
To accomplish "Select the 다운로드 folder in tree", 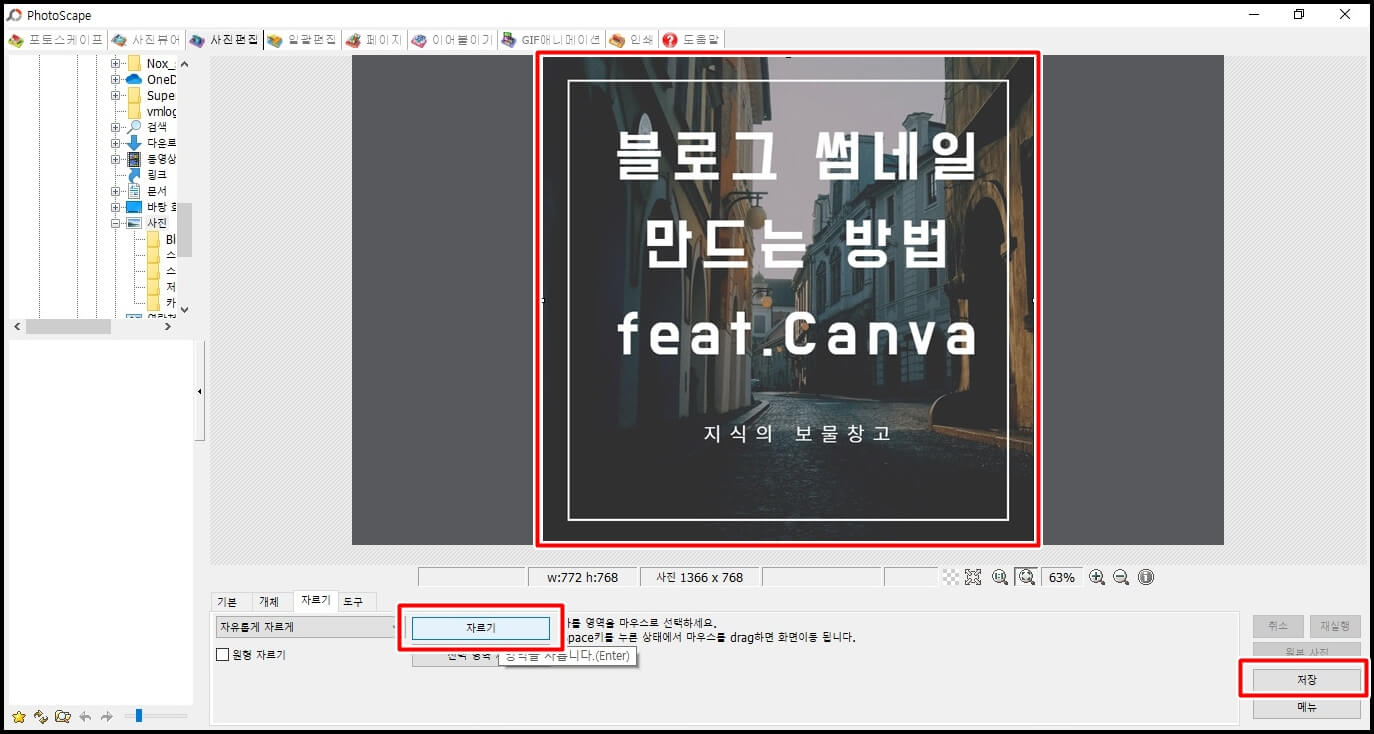I will click(x=161, y=143).
